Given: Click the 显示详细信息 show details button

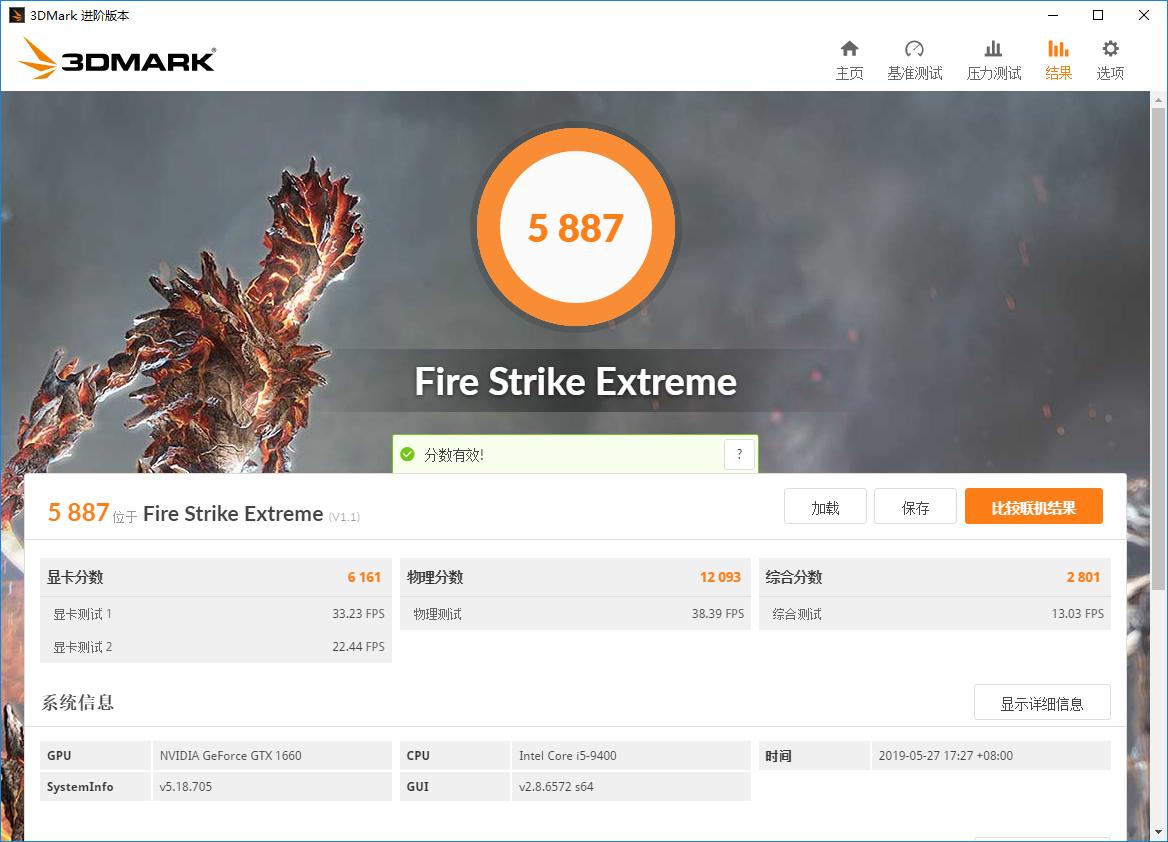Looking at the screenshot, I should 1042,703.
